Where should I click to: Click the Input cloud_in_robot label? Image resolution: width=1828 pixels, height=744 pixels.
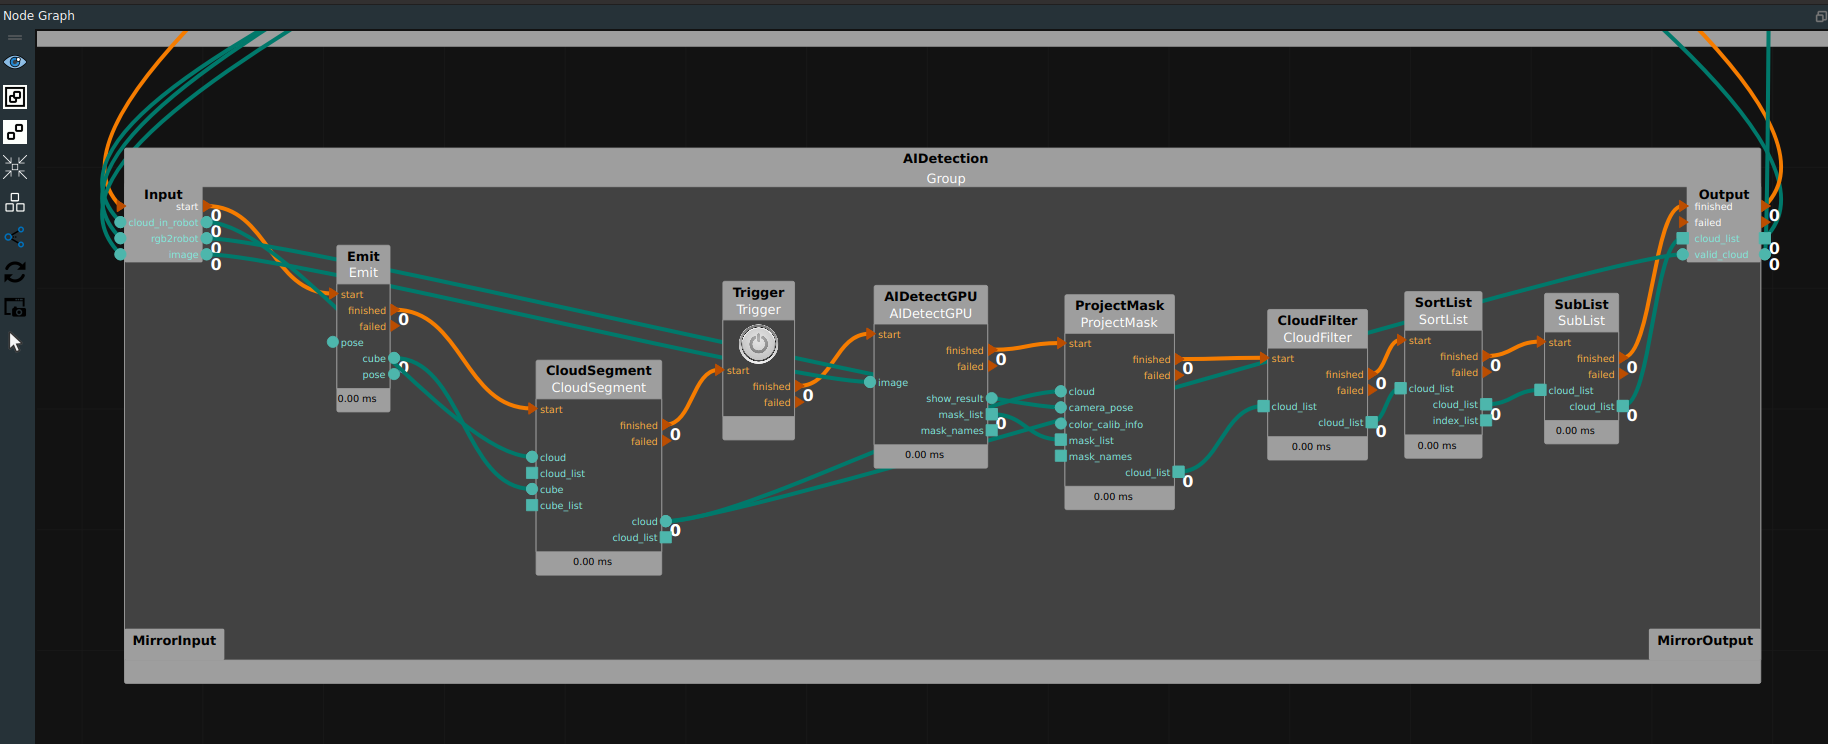pyautogui.click(x=163, y=222)
